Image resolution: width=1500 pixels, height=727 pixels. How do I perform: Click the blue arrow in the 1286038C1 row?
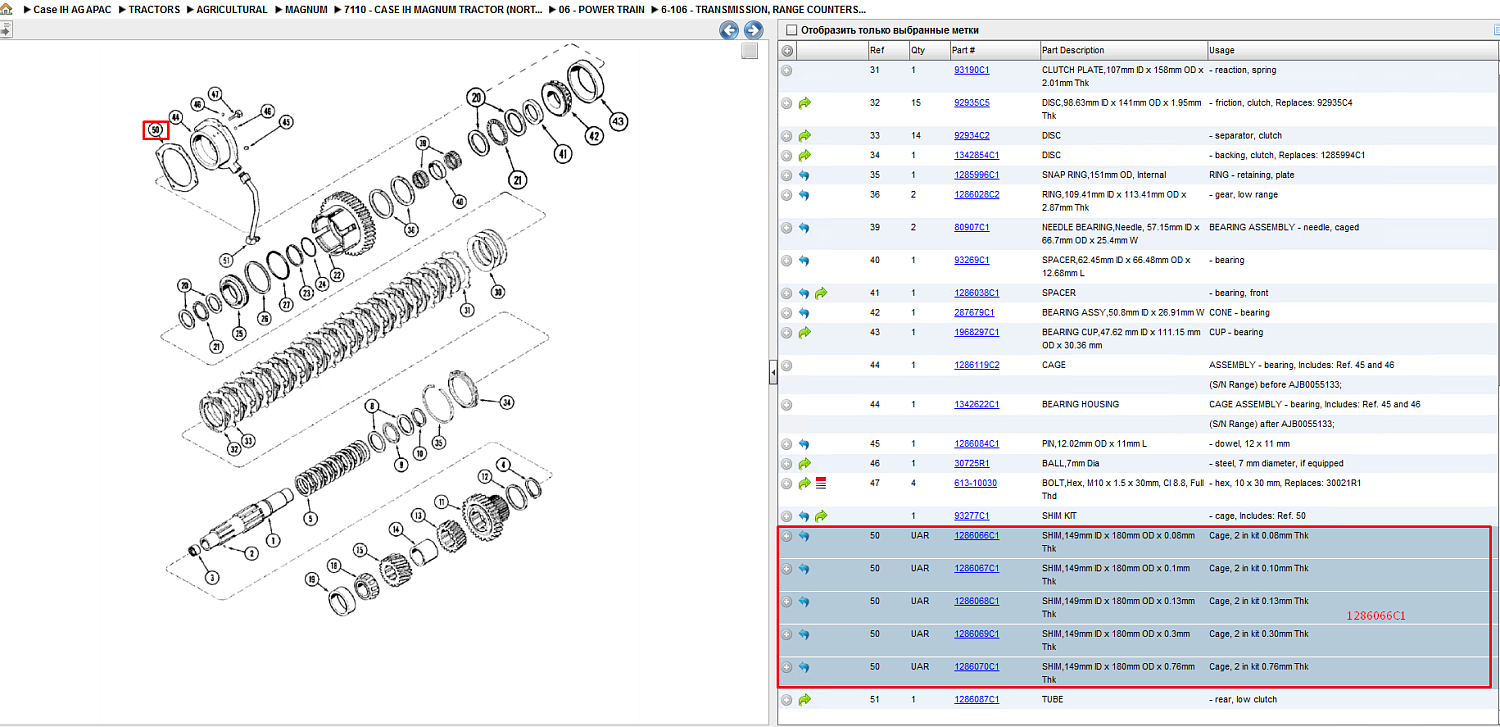pyautogui.click(x=804, y=294)
